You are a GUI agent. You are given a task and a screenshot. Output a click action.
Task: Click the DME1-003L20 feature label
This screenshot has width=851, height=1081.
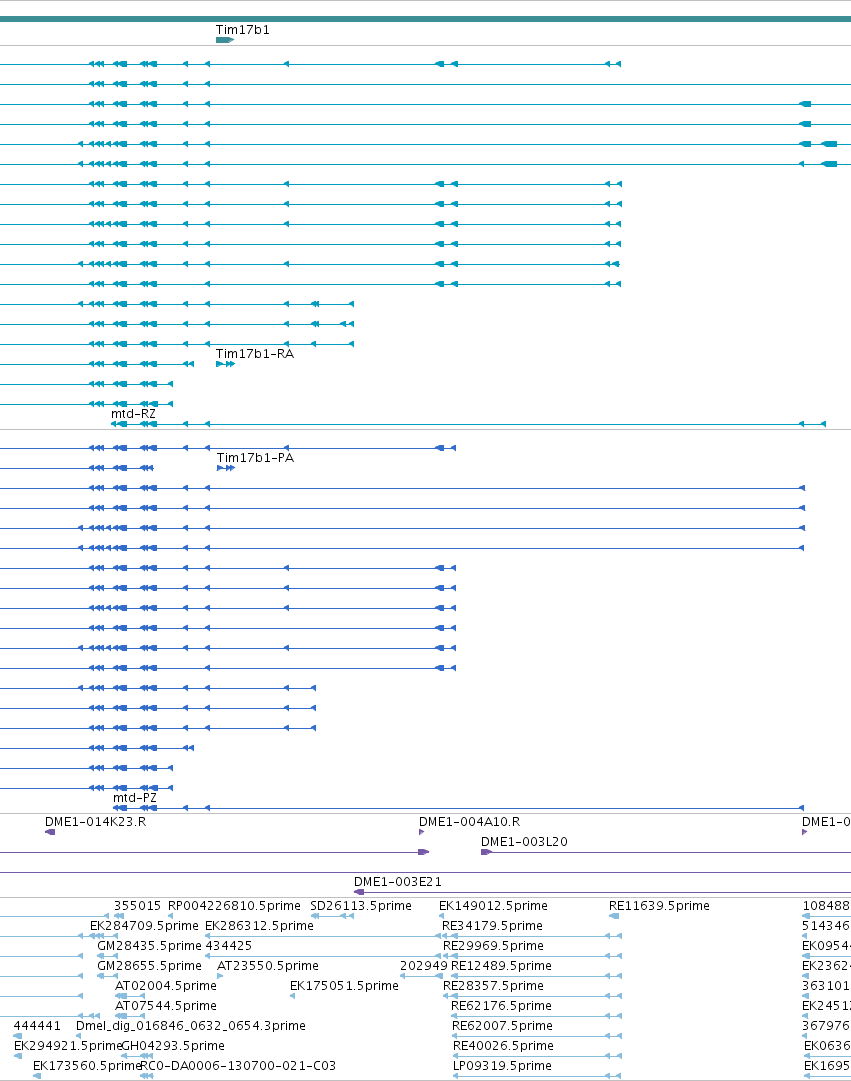click(x=524, y=842)
